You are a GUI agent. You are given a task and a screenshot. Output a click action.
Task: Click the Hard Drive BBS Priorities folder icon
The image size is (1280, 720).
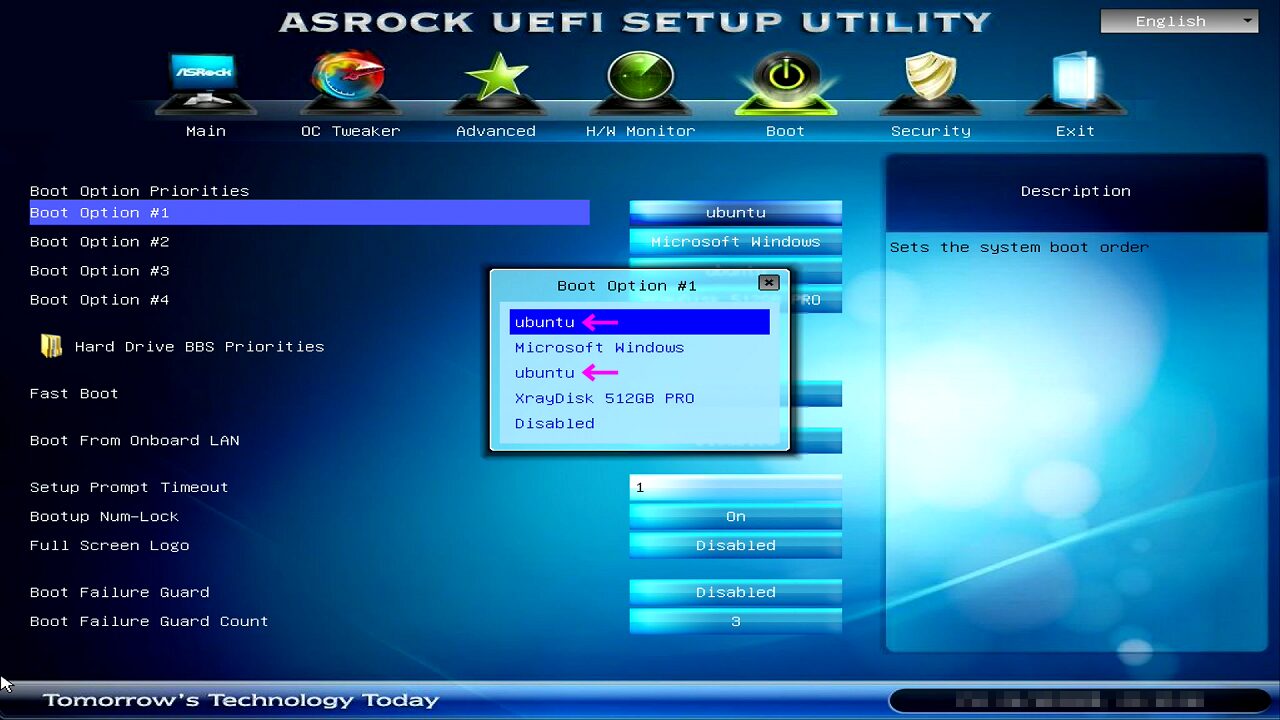tap(51, 346)
